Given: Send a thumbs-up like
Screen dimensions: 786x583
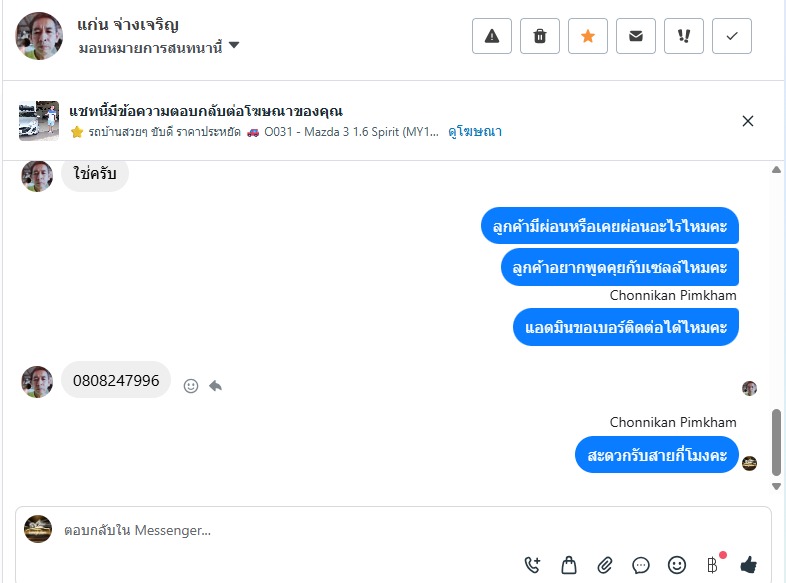Looking at the screenshot, I should (x=748, y=565).
